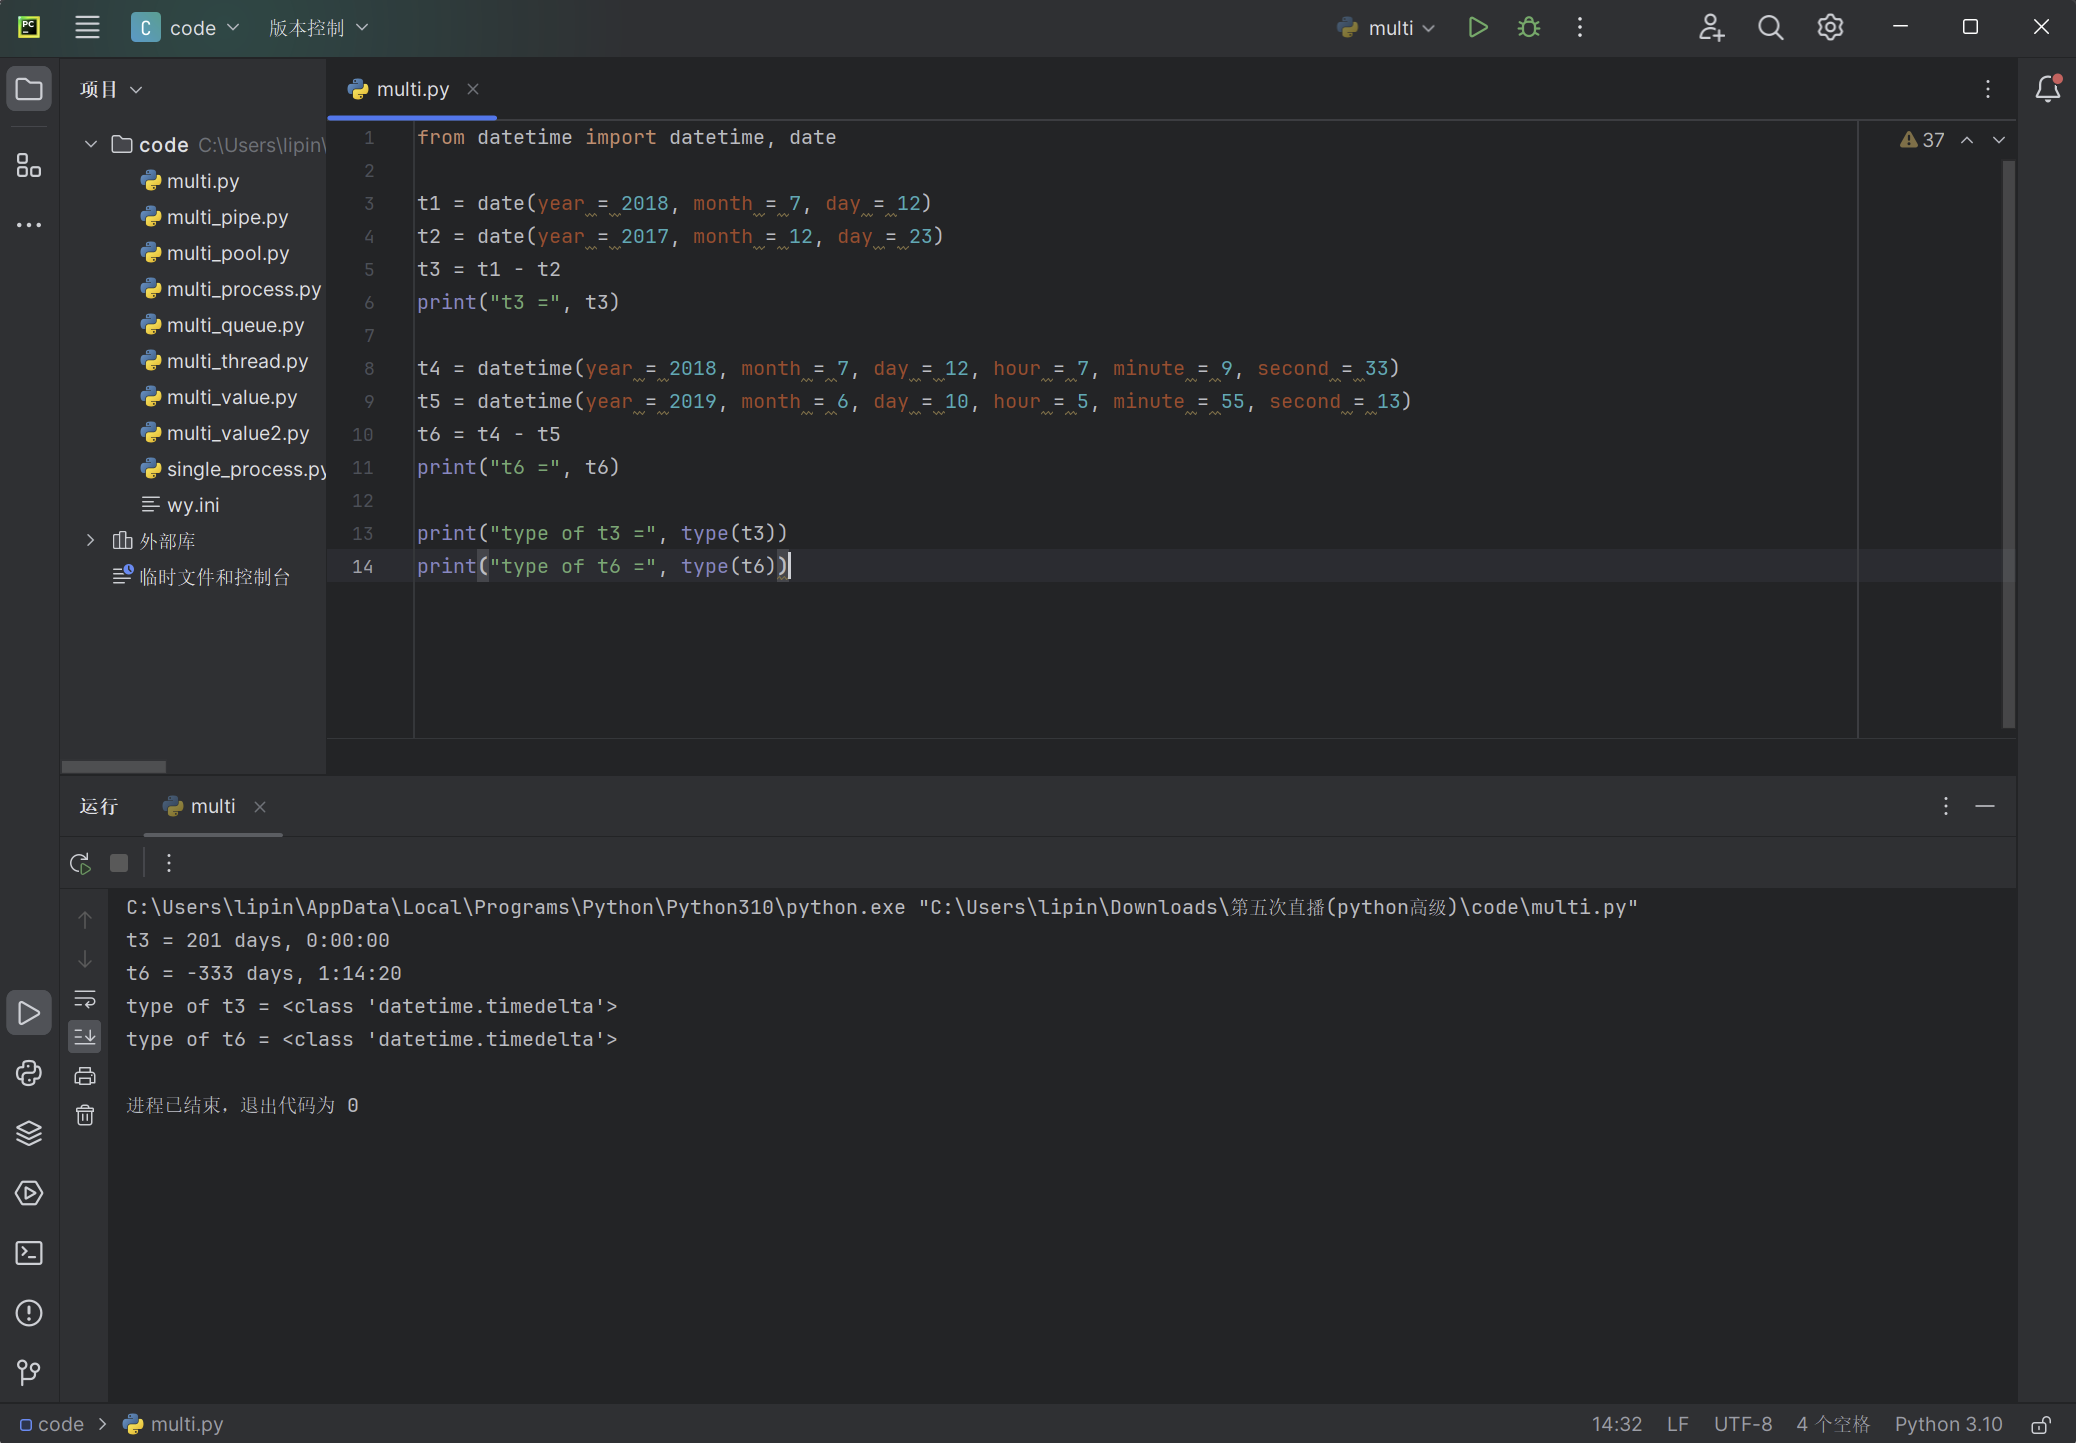Image resolution: width=2076 pixels, height=1443 pixels.
Task: Print the console output
Action: click(85, 1077)
